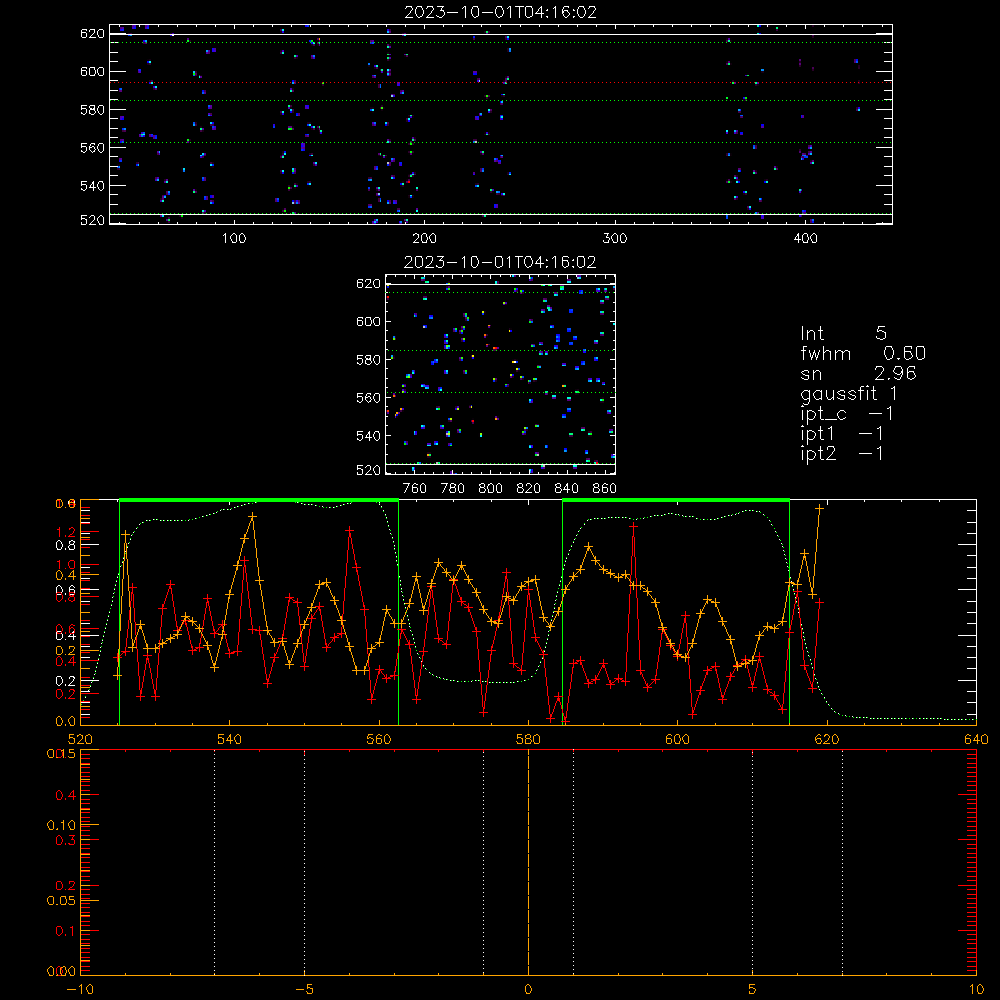
Task: Click the '820' x-axis label of the middle panel
Action: (x=529, y=489)
